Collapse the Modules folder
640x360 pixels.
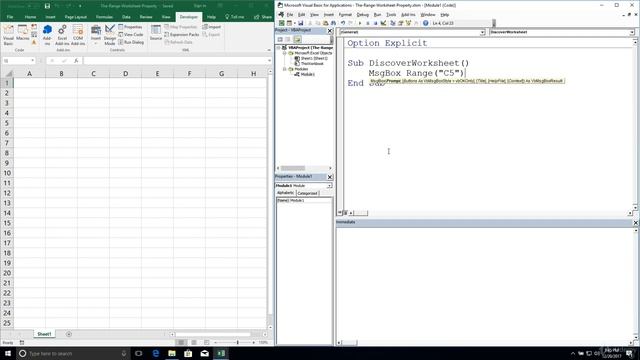pyautogui.click(x=285, y=69)
